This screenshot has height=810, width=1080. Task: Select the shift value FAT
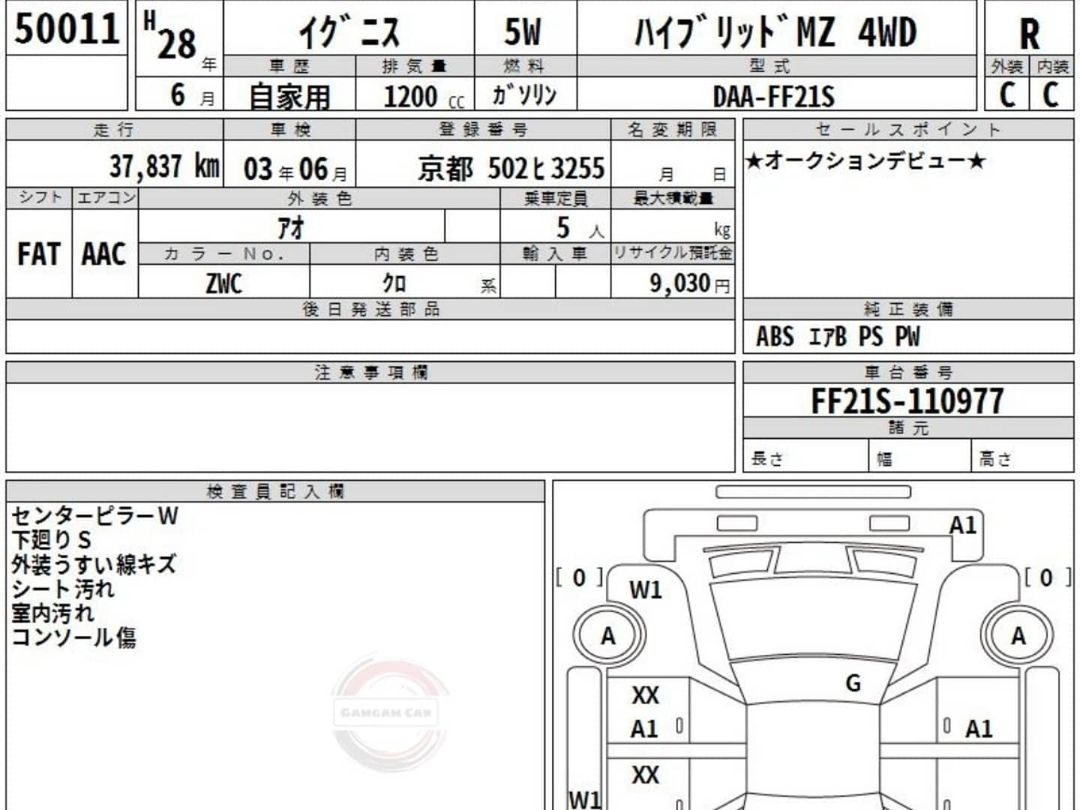(x=39, y=253)
